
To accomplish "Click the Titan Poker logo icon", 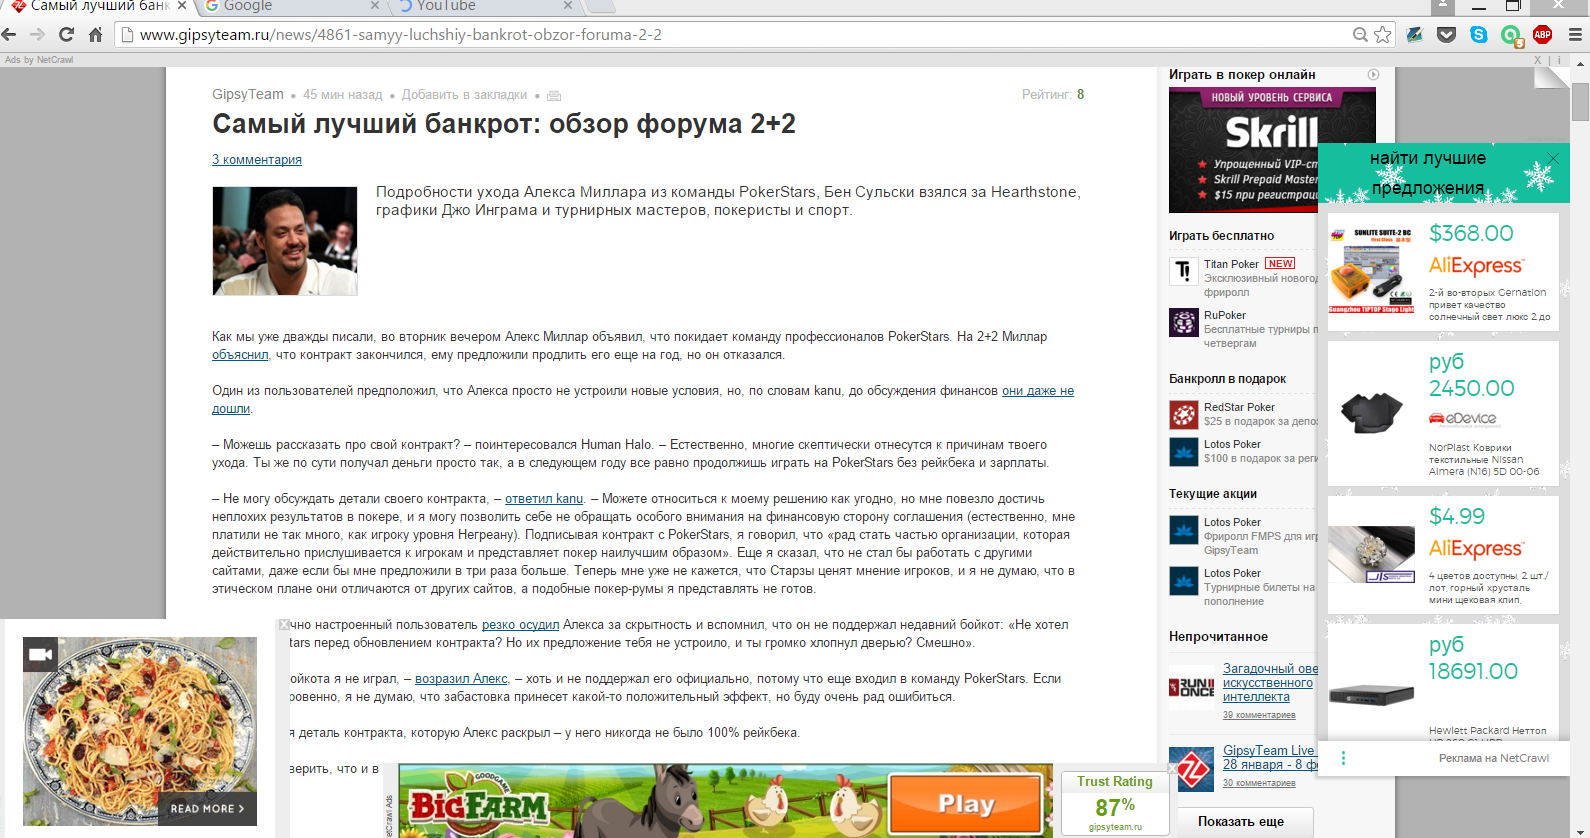I will (1184, 271).
